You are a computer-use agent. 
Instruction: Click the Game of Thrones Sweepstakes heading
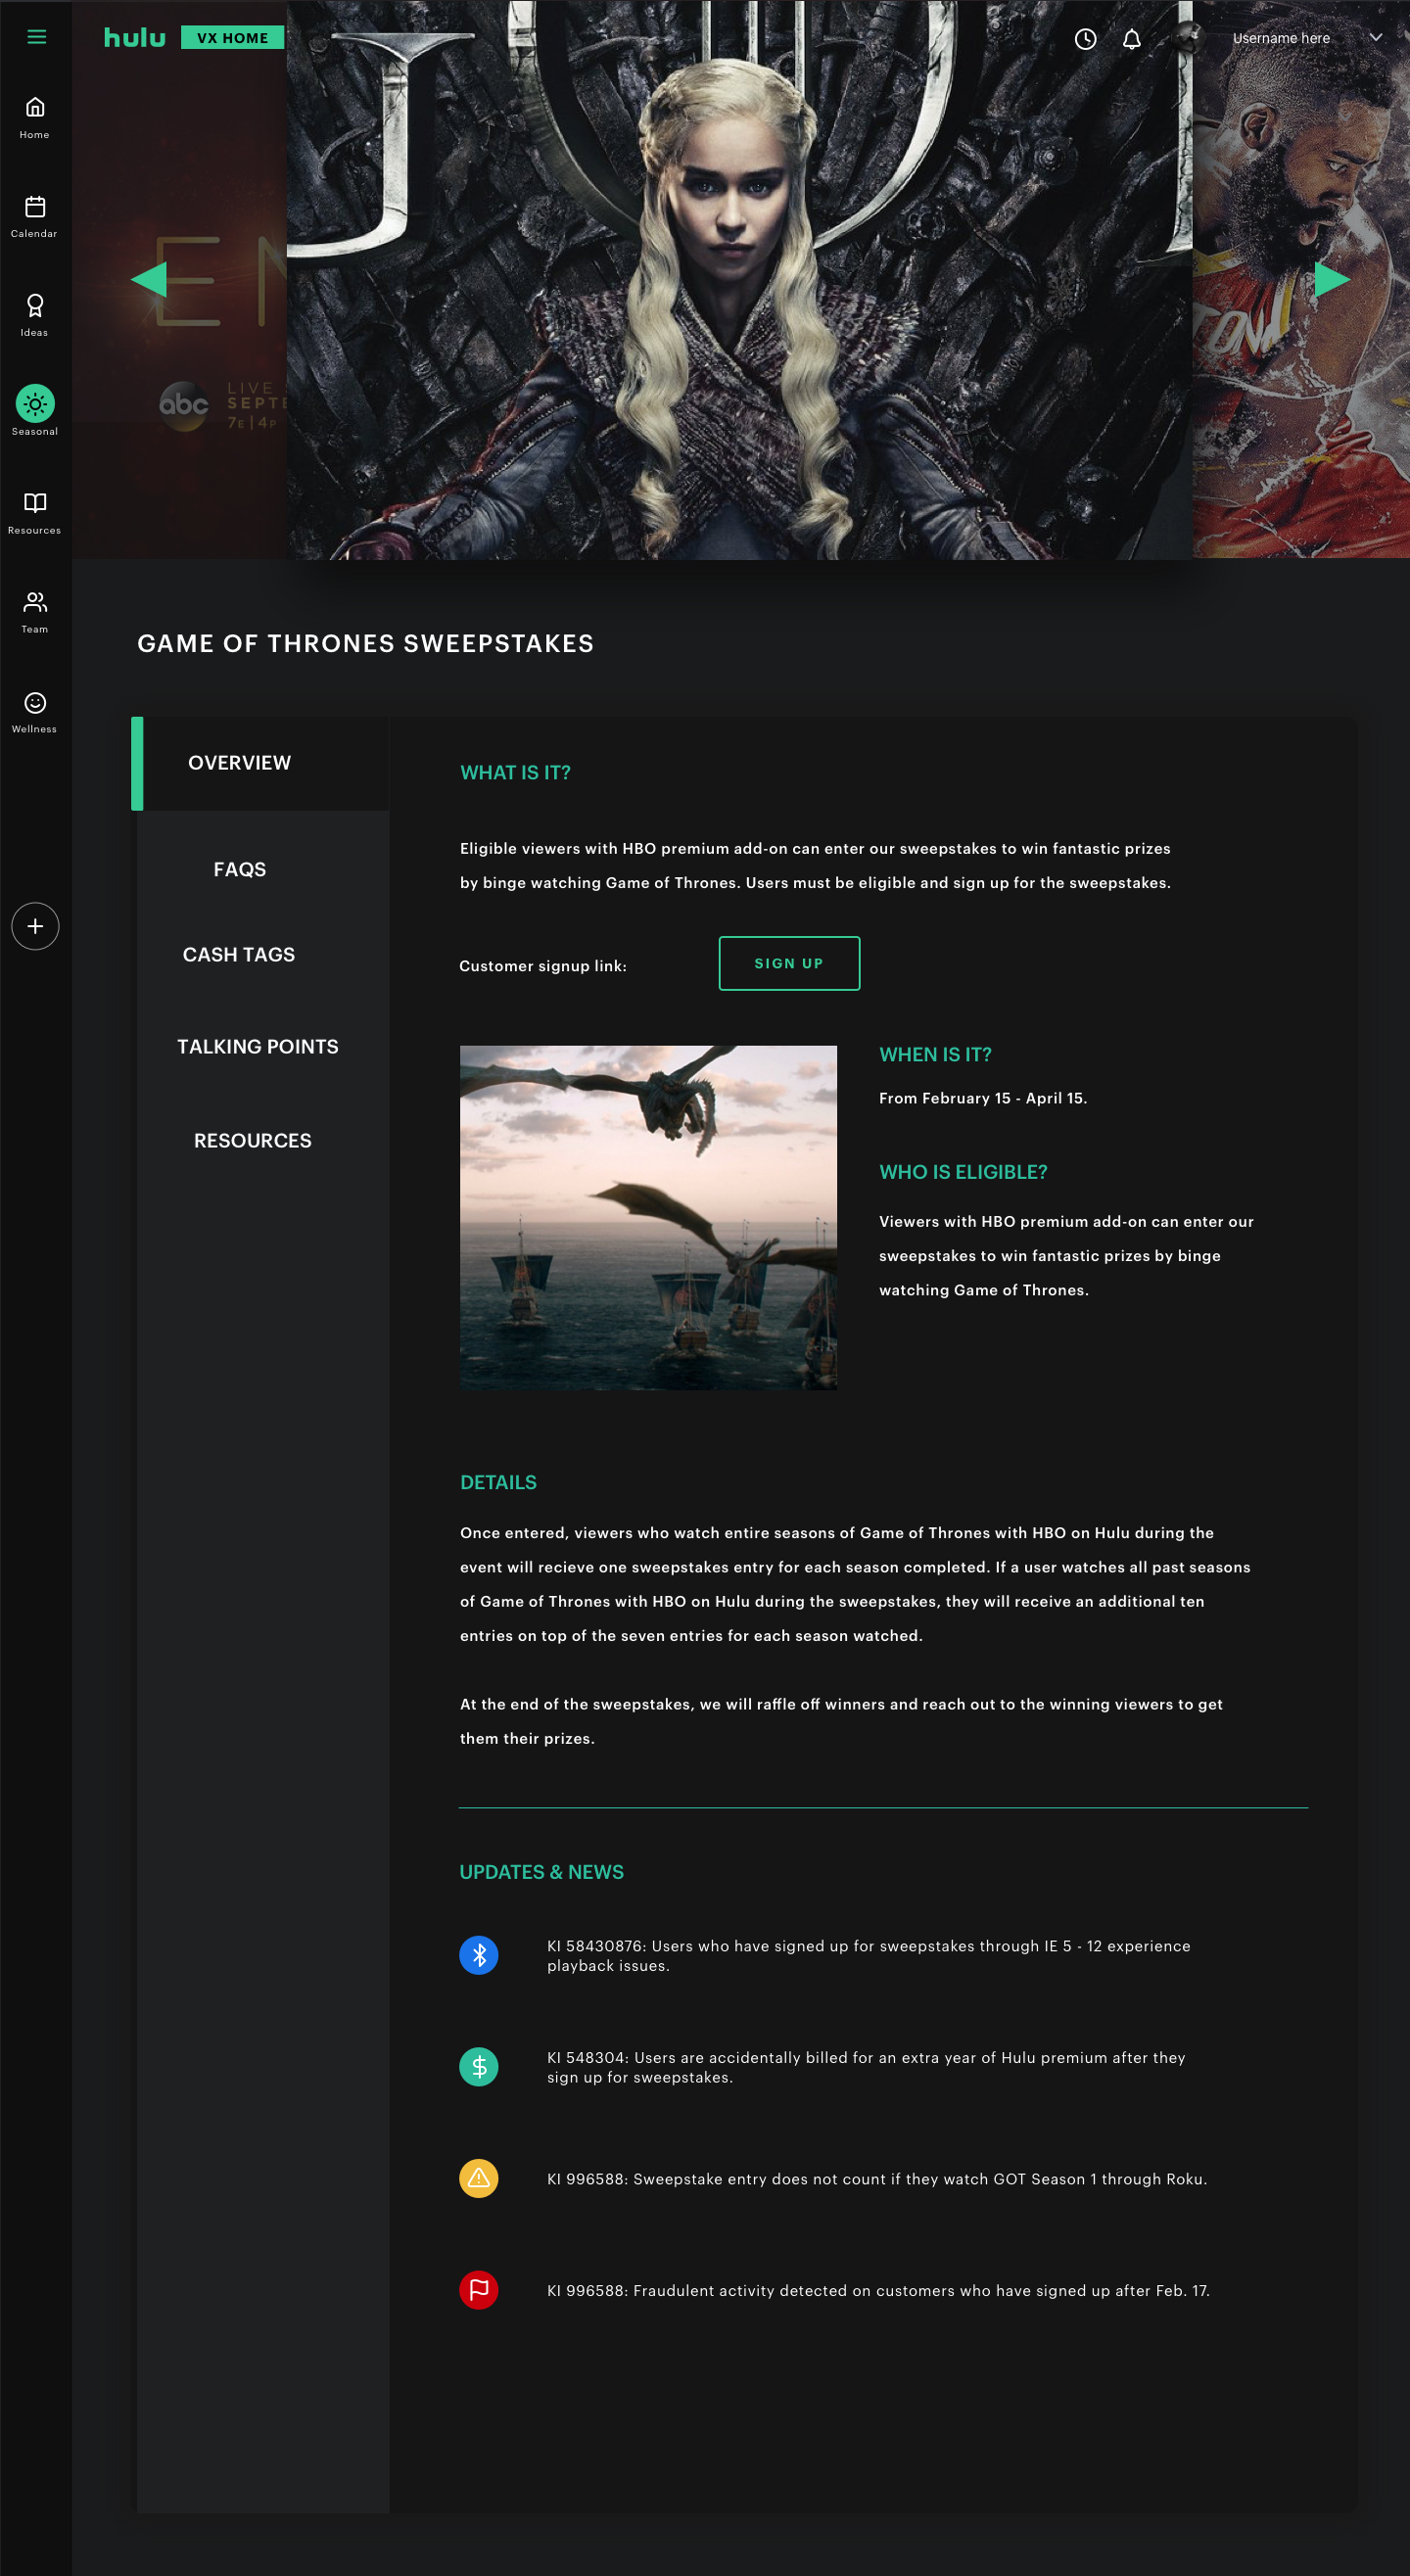pos(366,643)
